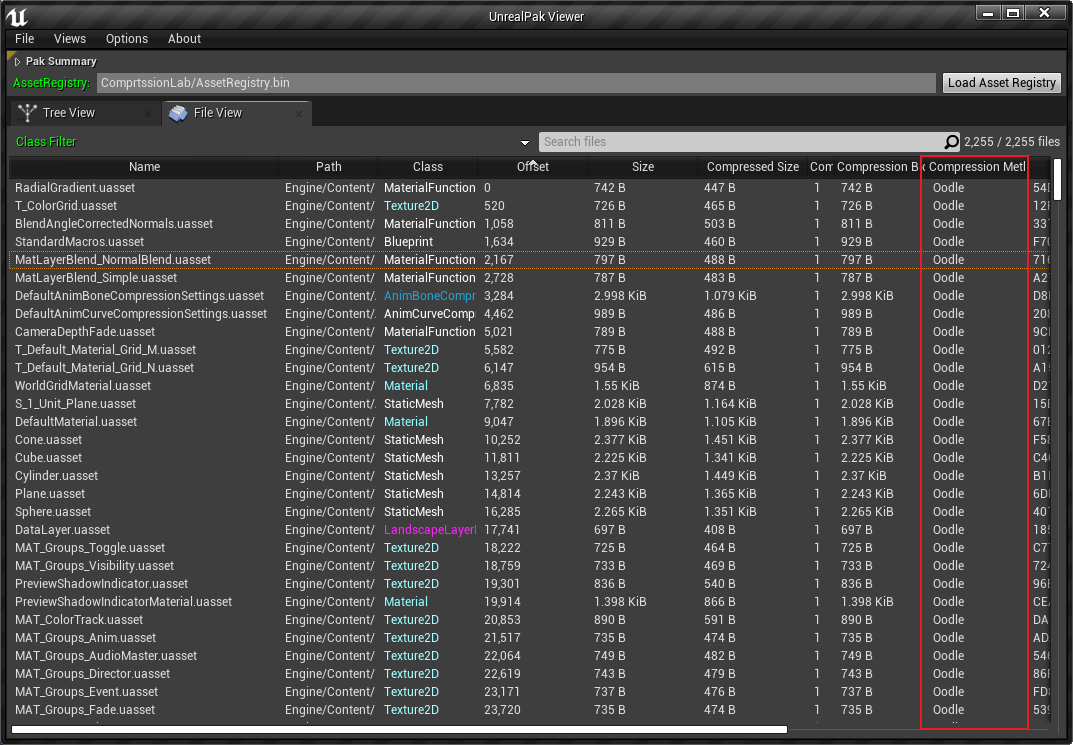
Task: Click the Unreal Engine logo icon
Action: coord(16,15)
